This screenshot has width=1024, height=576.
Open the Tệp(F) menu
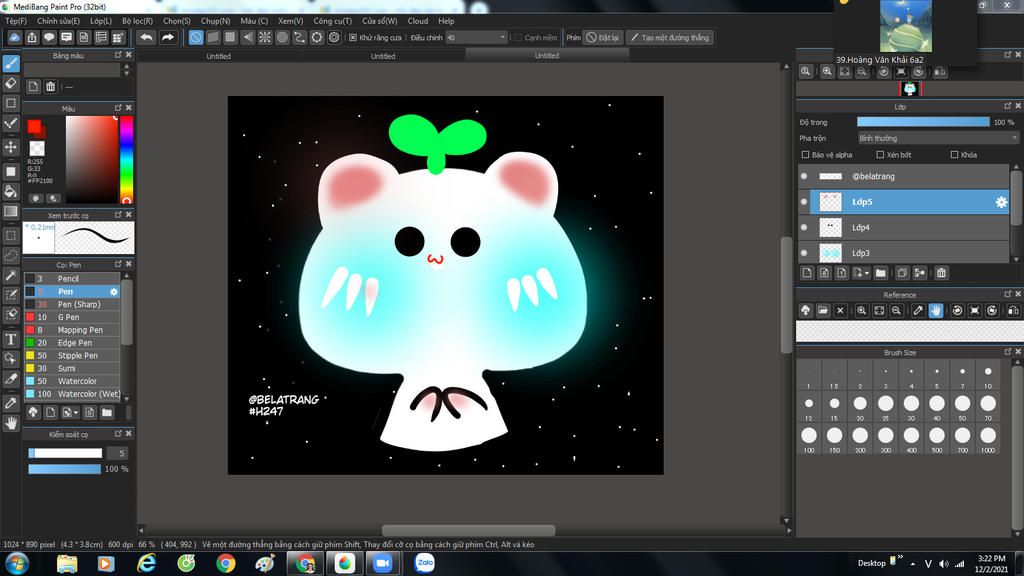[16, 21]
